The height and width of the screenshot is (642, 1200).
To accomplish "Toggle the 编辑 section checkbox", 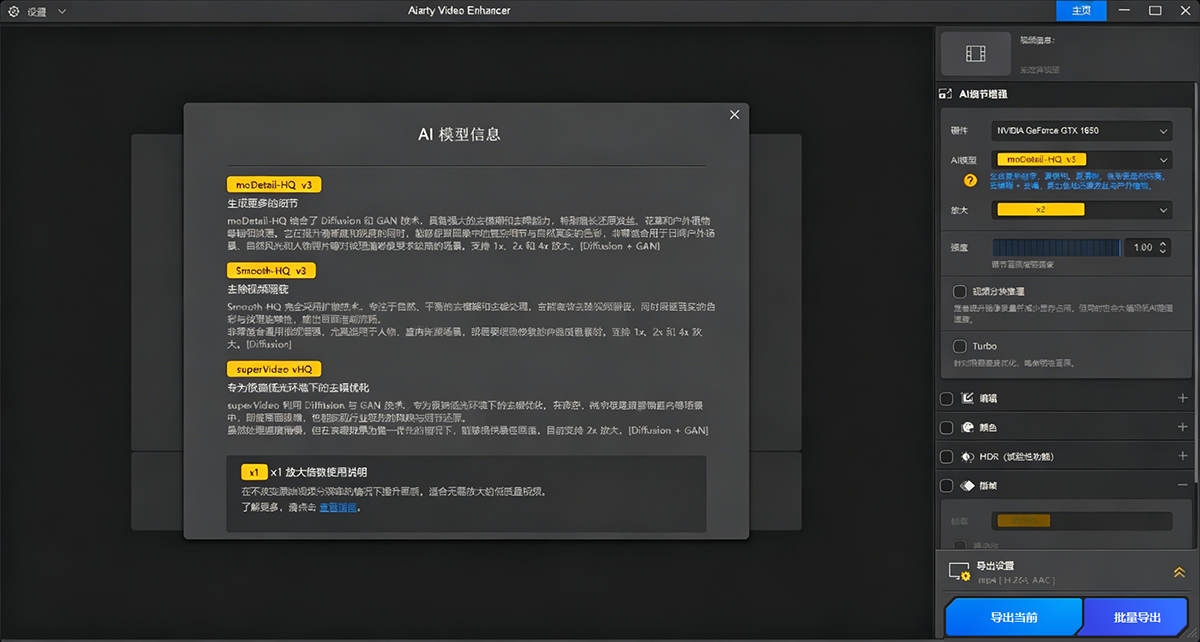I will pos(947,398).
